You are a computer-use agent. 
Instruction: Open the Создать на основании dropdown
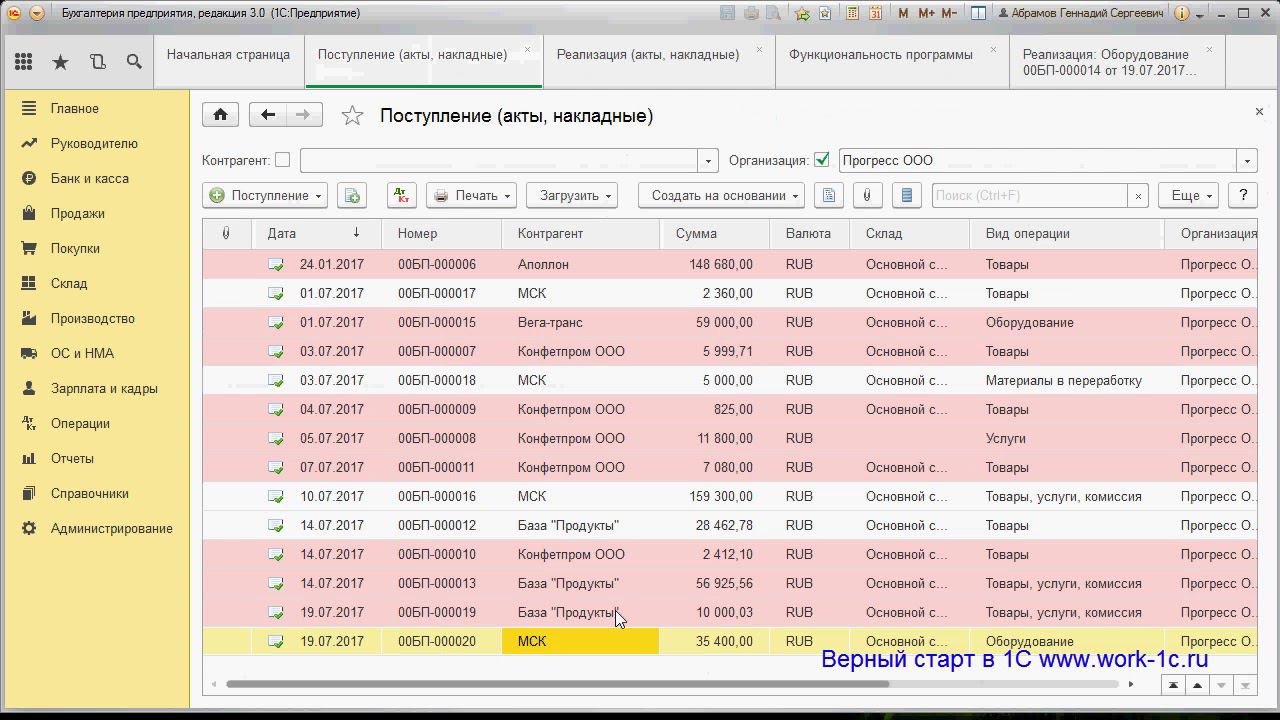(x=721, y=196)
